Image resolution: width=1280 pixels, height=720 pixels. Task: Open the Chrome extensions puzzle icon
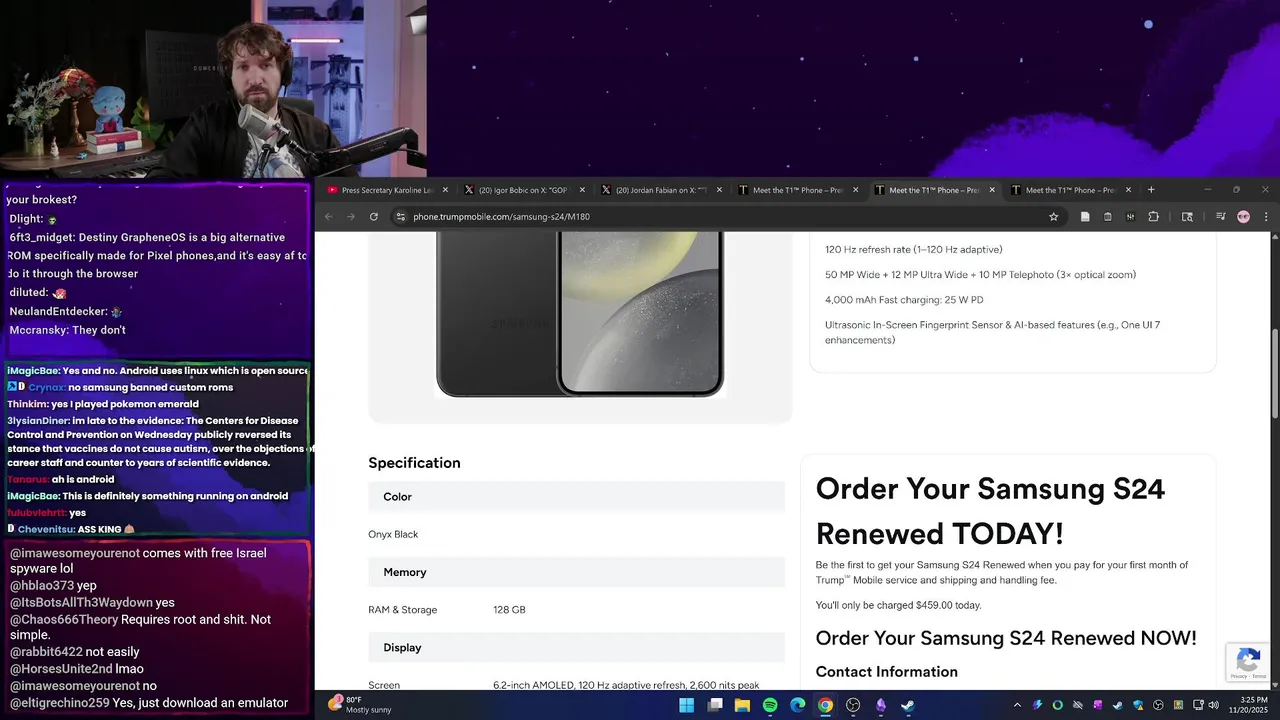pyautogui.click(x=1153, y=216)
